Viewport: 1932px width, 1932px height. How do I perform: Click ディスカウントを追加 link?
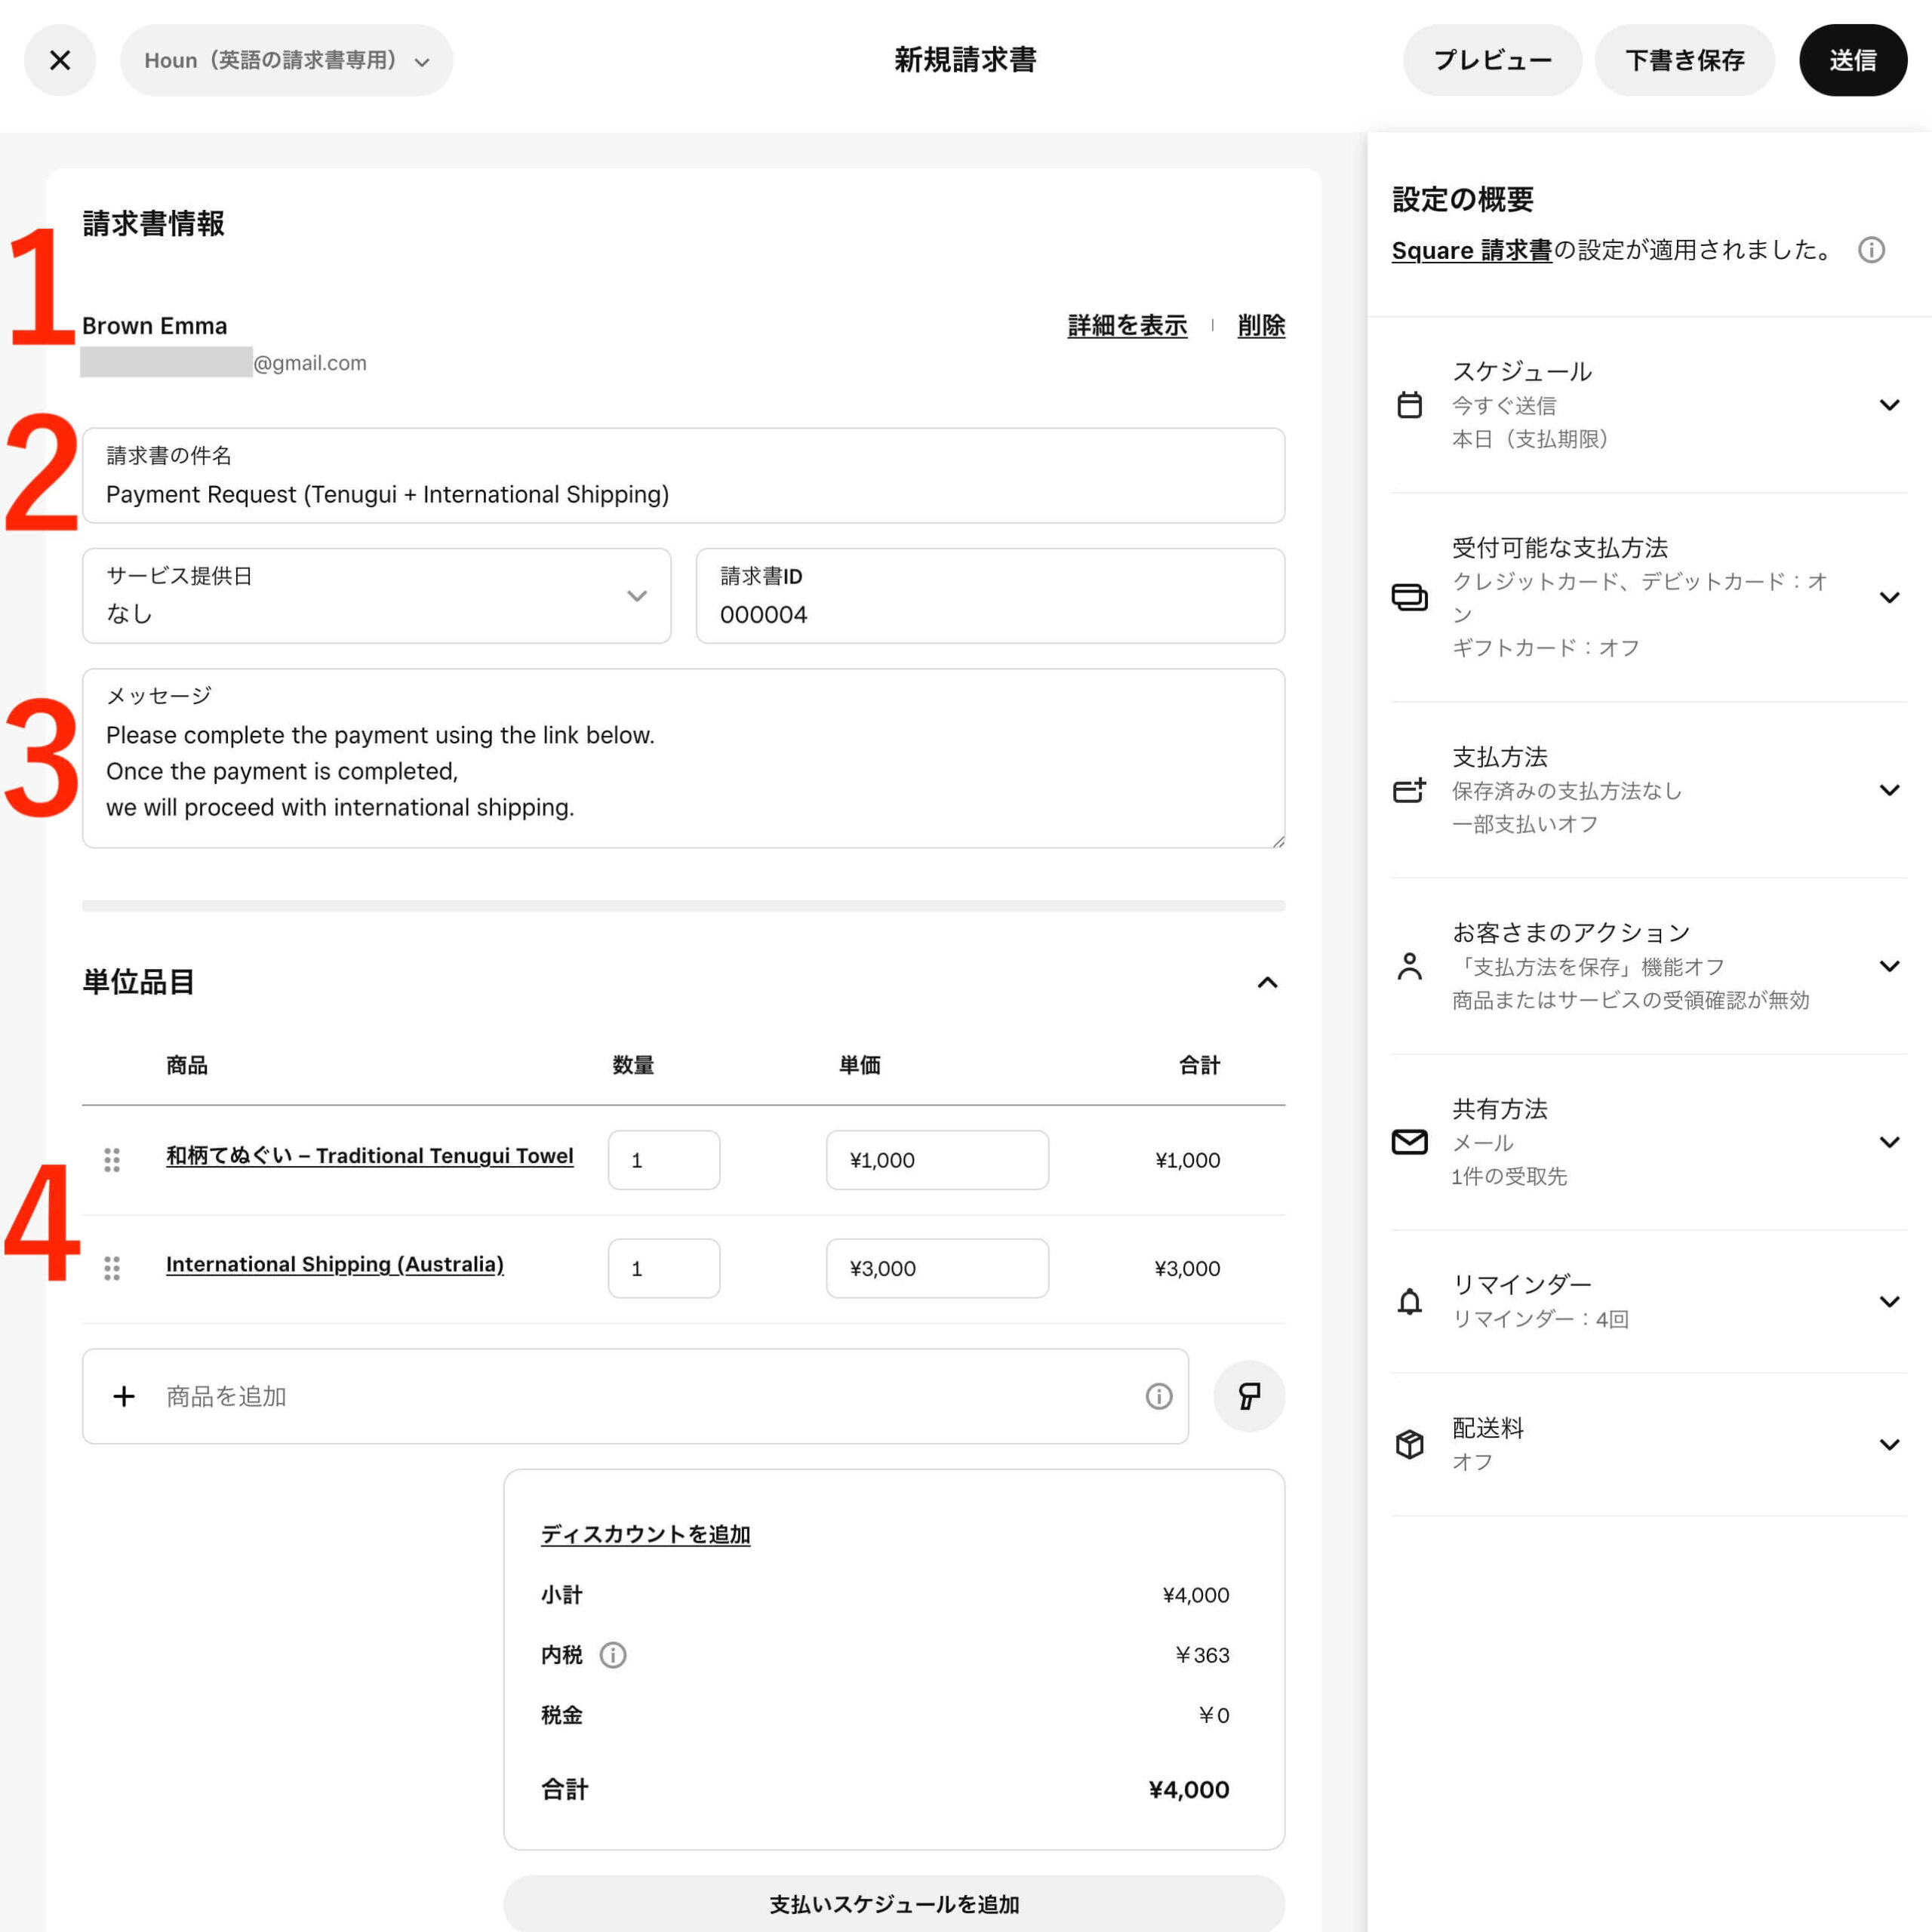[x=645, y=1534]
